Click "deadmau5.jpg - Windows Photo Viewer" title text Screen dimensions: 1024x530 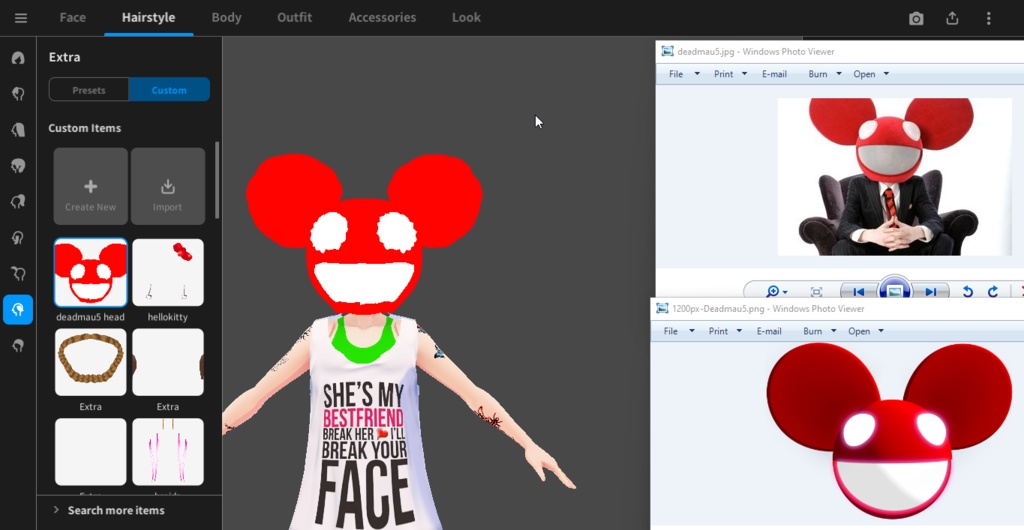pos(756,52)
